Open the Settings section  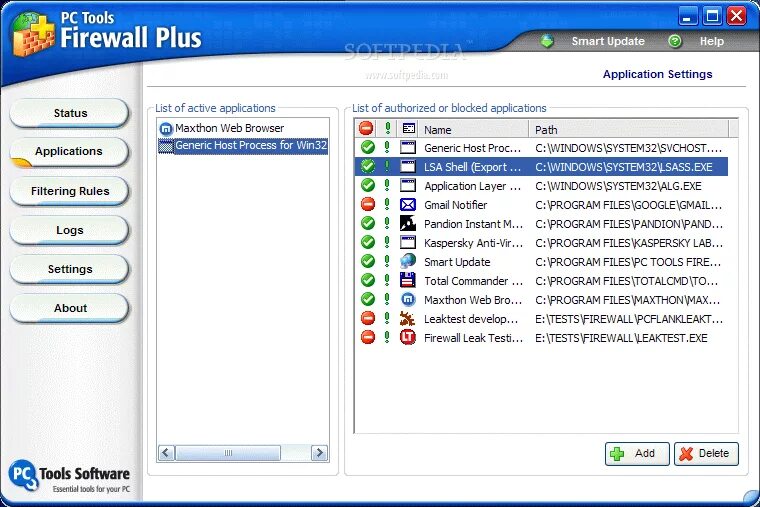(69, 269)
